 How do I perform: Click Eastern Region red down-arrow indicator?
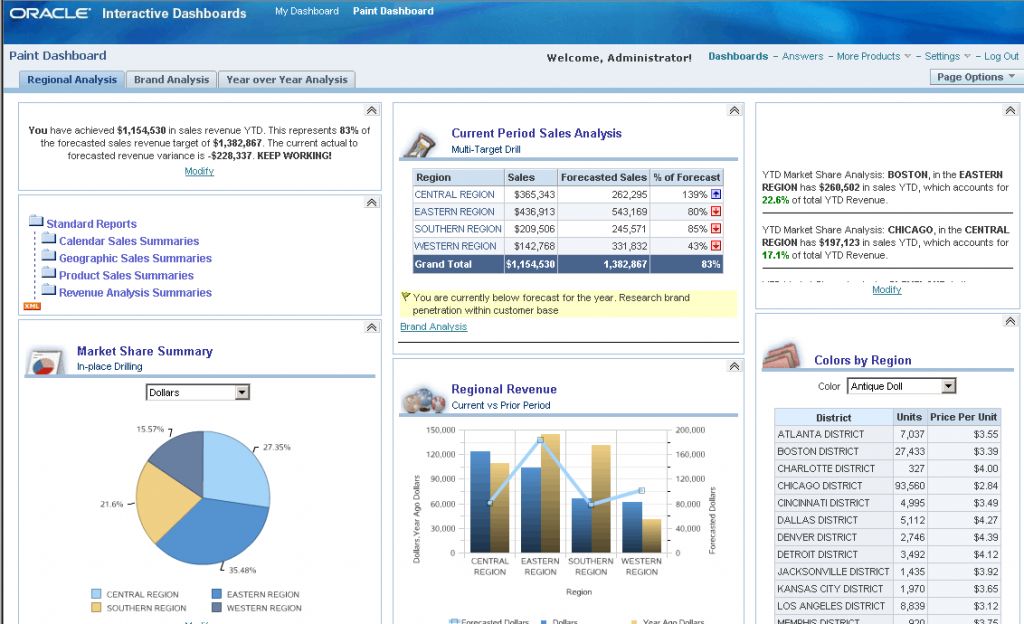point(716,211)
